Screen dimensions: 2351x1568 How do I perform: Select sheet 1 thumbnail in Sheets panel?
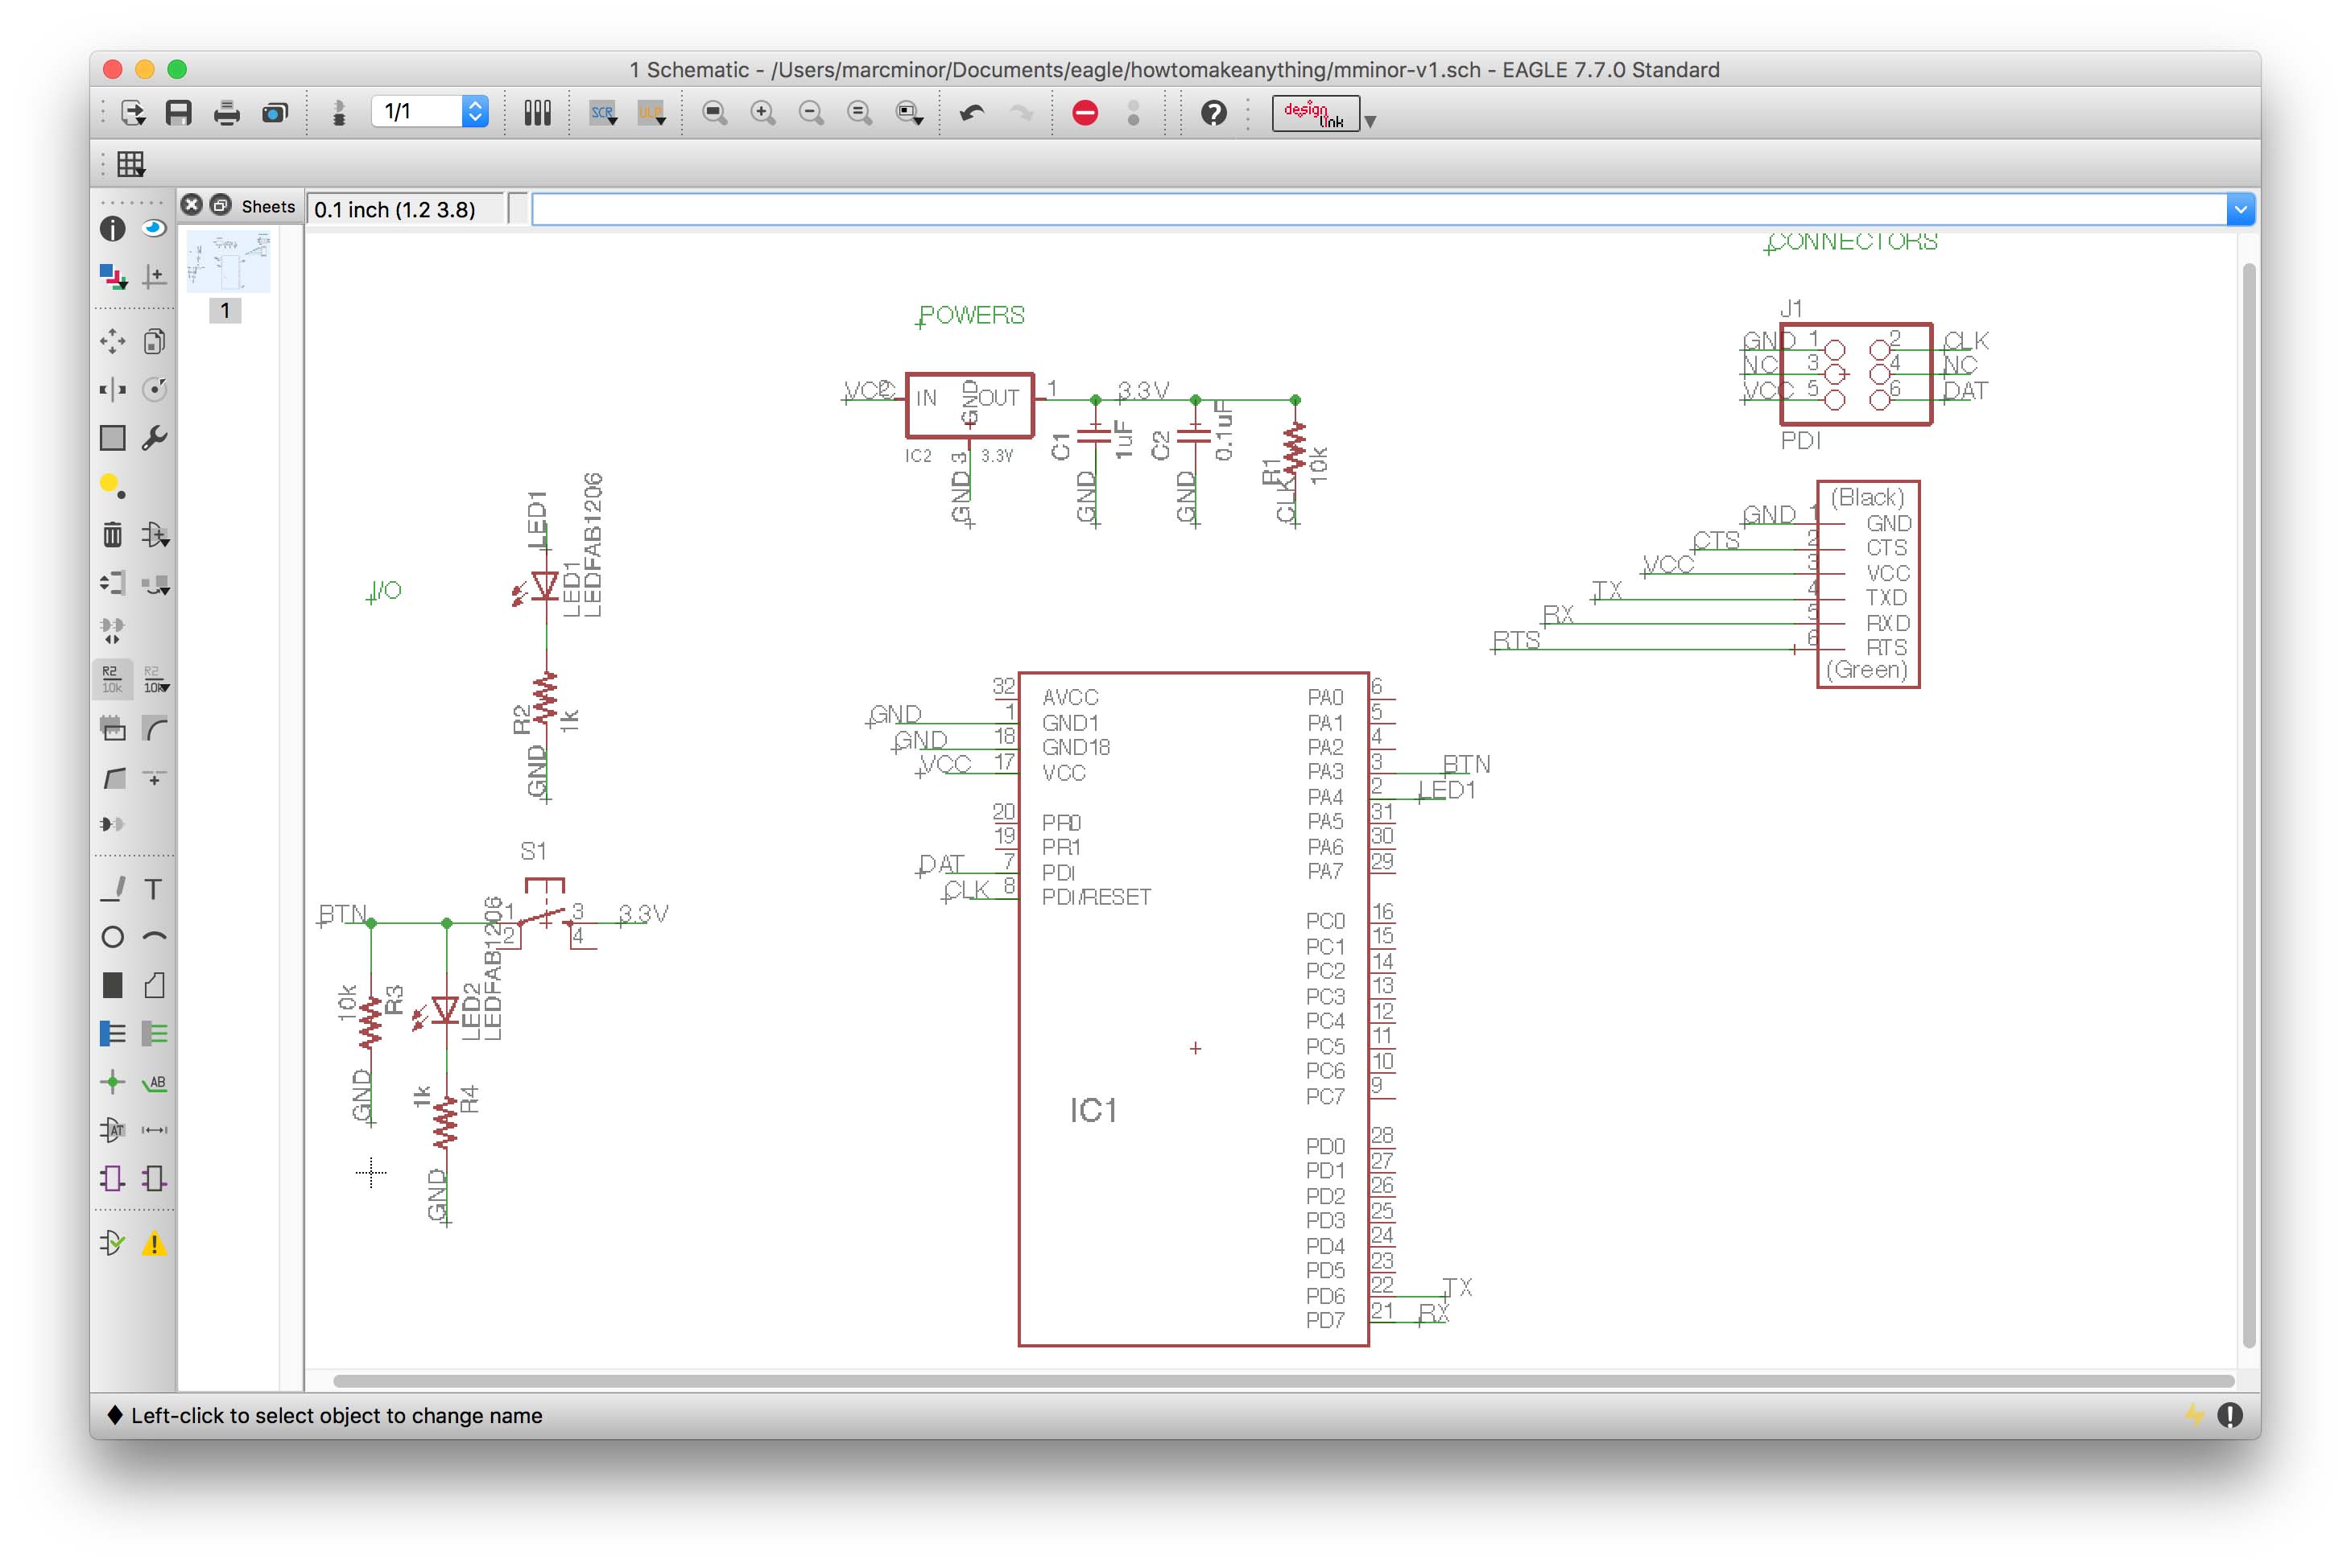[228, 262]
